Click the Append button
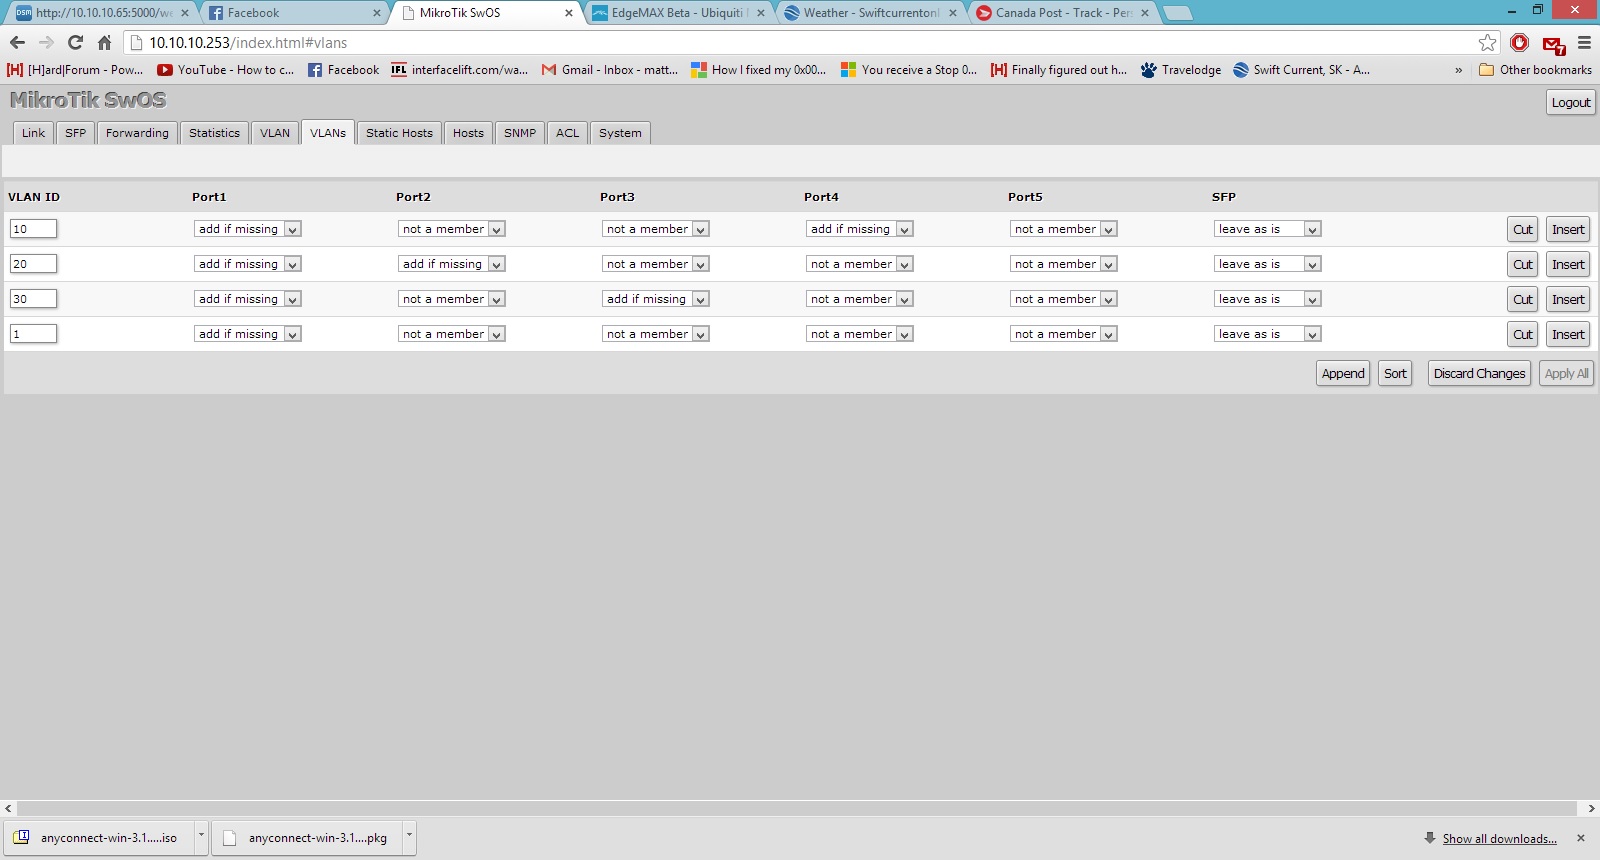The width and height of the screenshot is (1600, 860). 1343,374
